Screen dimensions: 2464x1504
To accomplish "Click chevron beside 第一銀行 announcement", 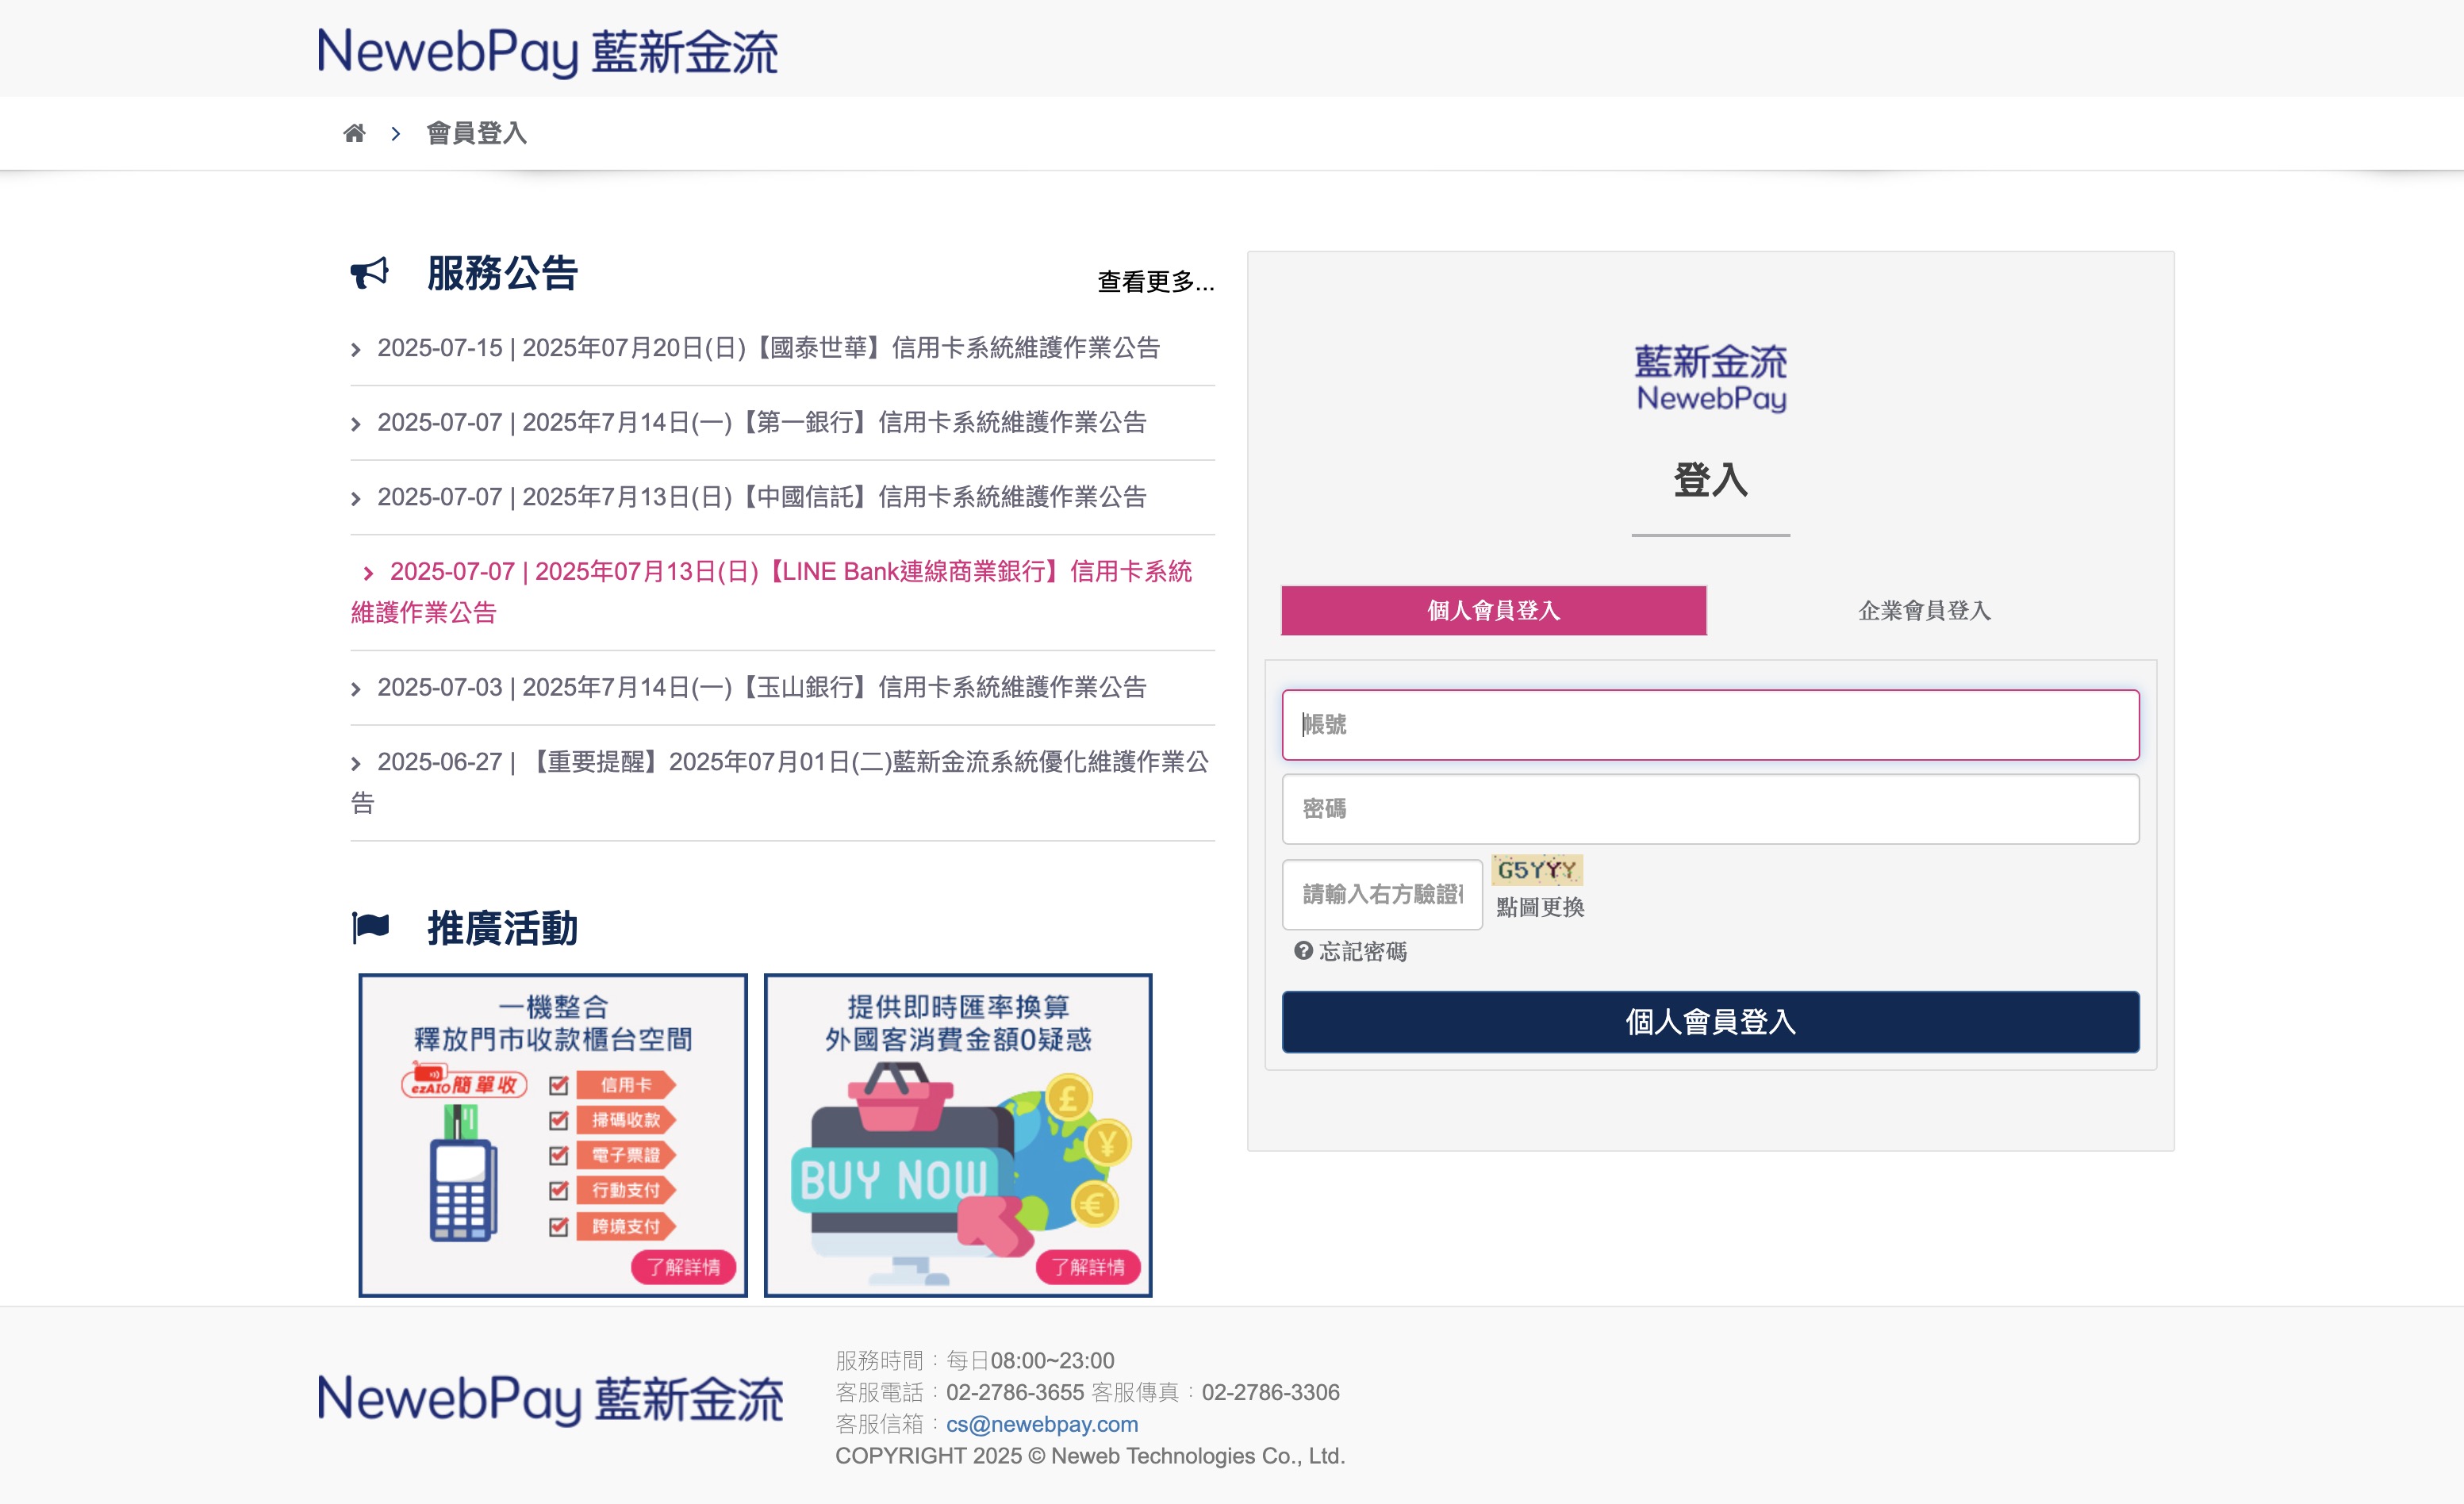I will 356,425.
